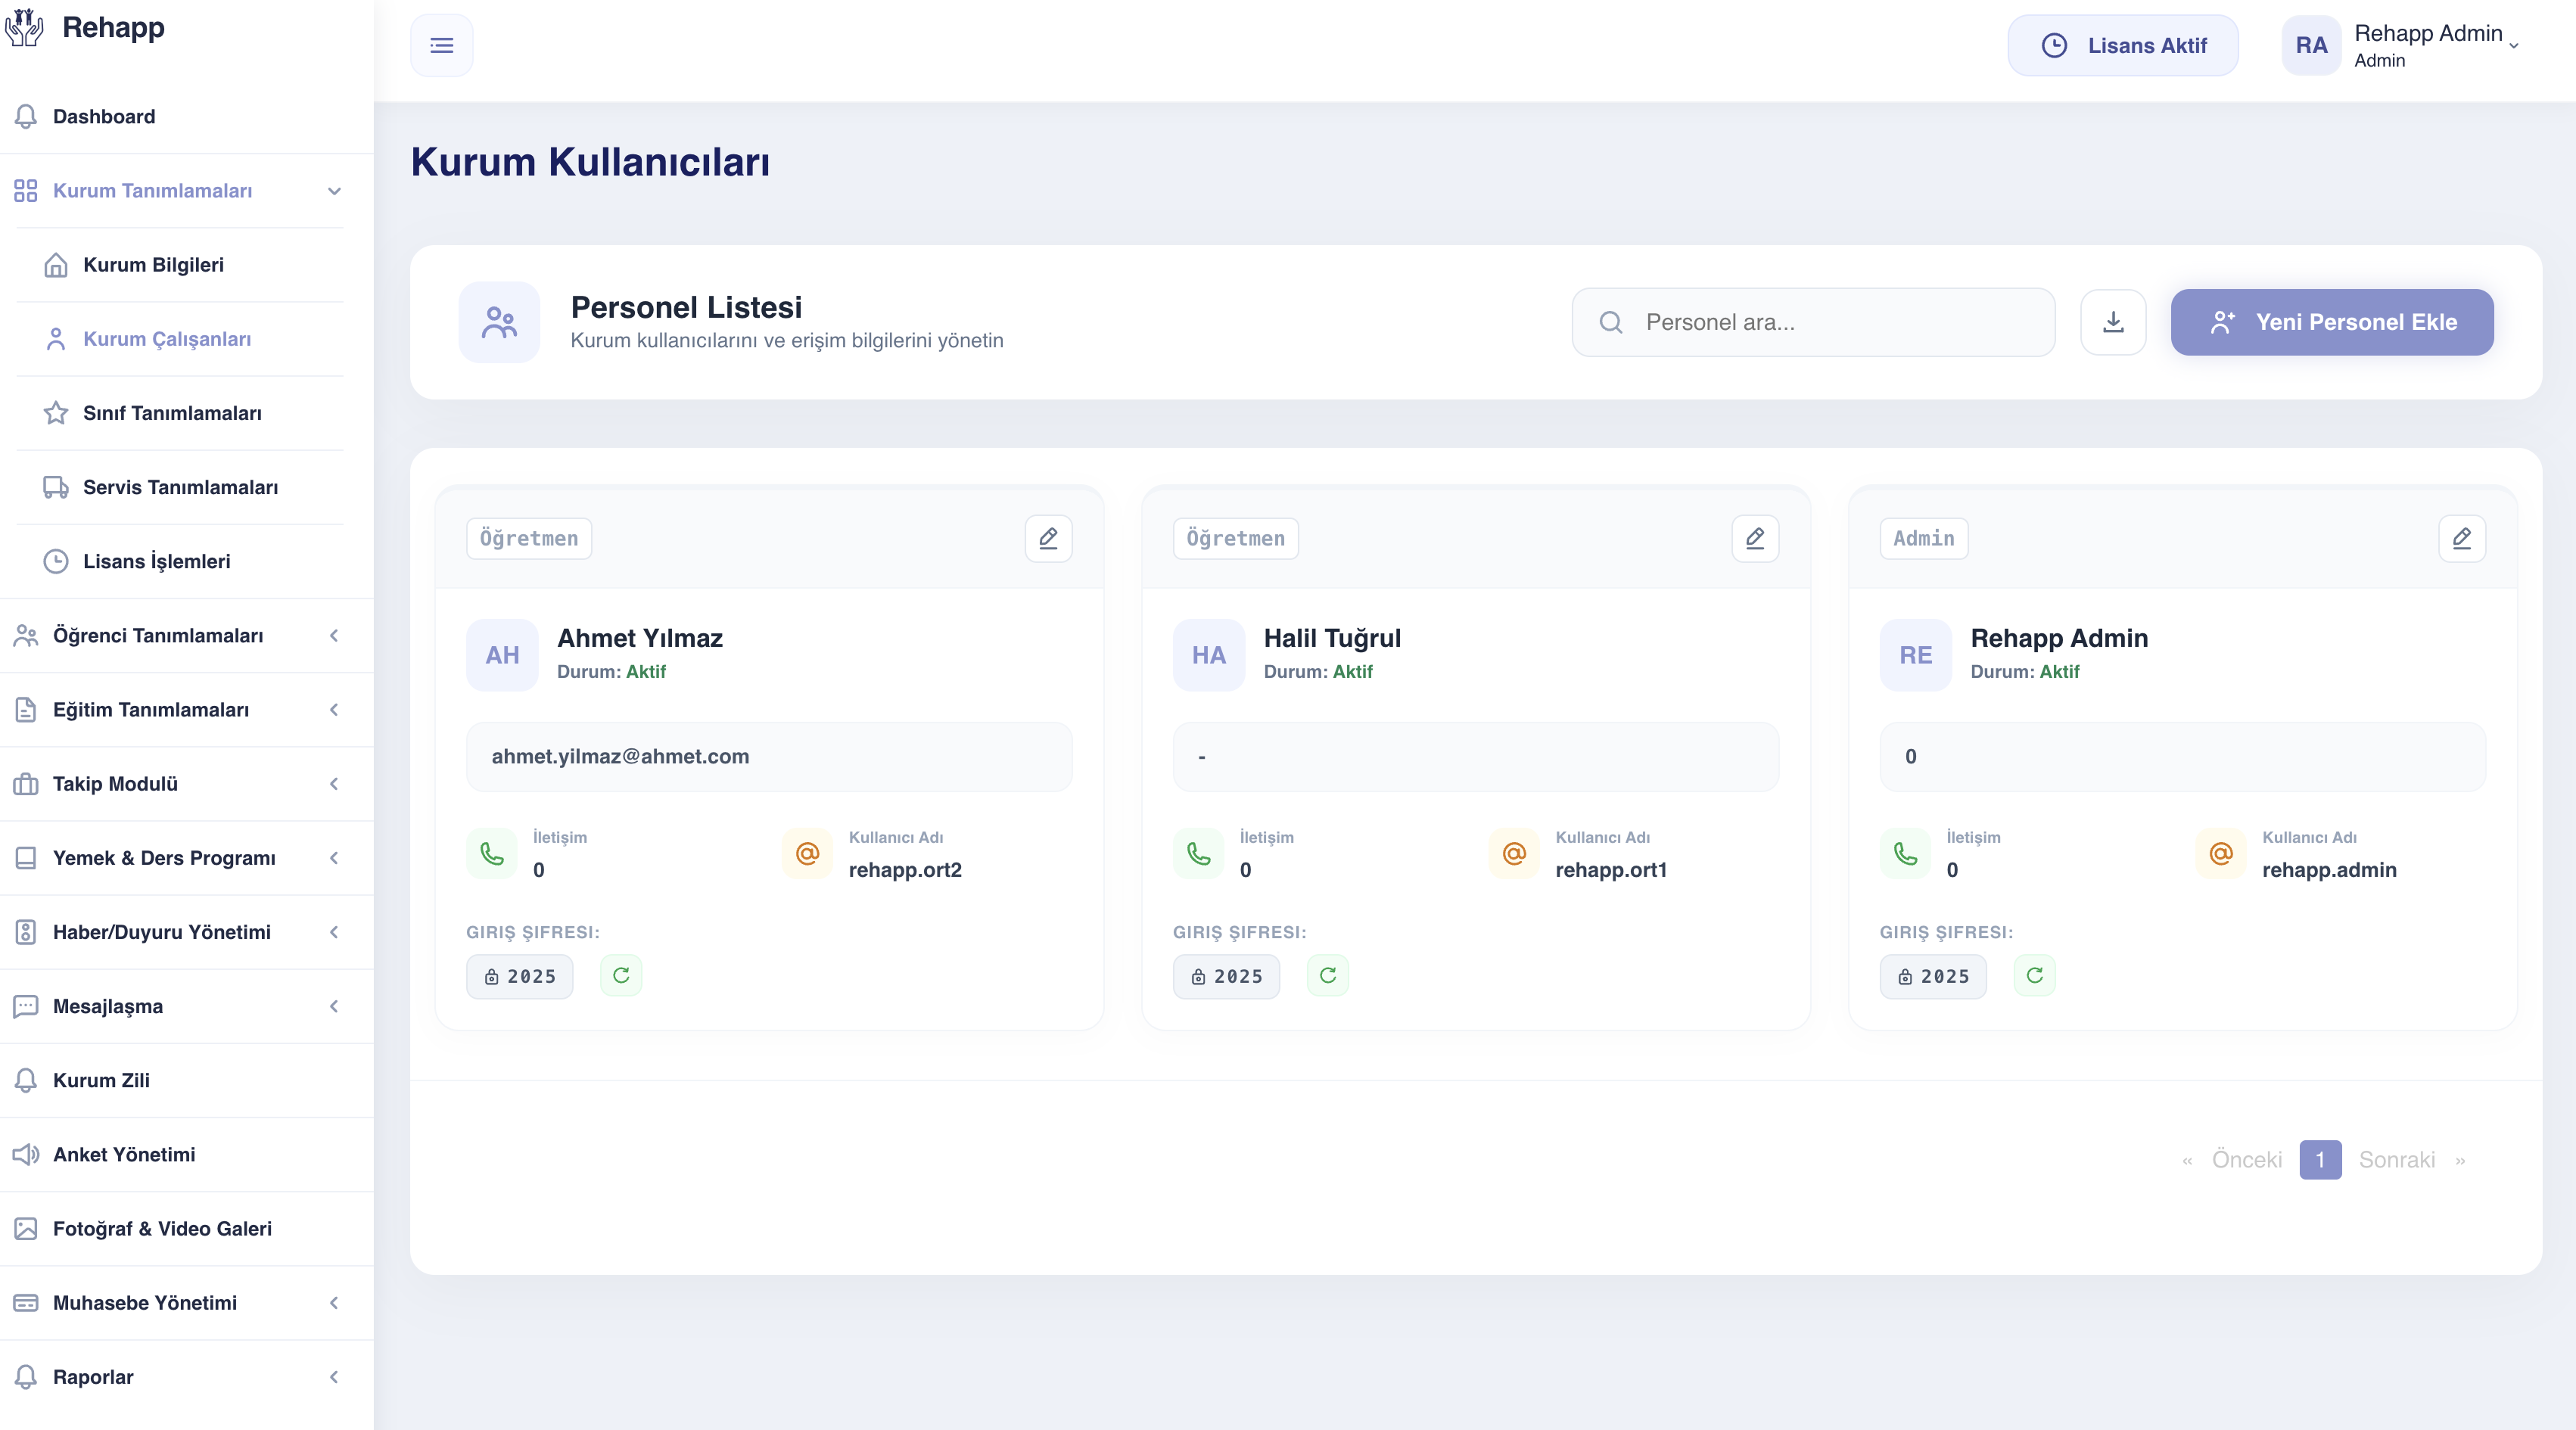
Task: Click the clock icon next to Lisans İşlemleri
Action: pyautogui.click(x=56, y=561)
